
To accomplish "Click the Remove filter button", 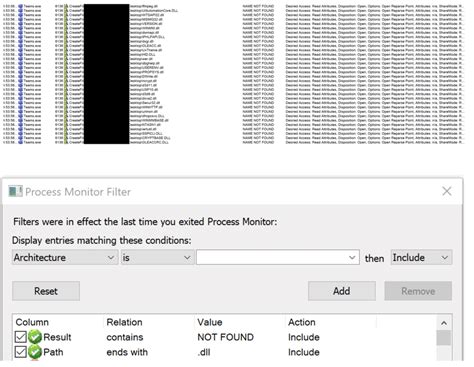I will [418, 291].
